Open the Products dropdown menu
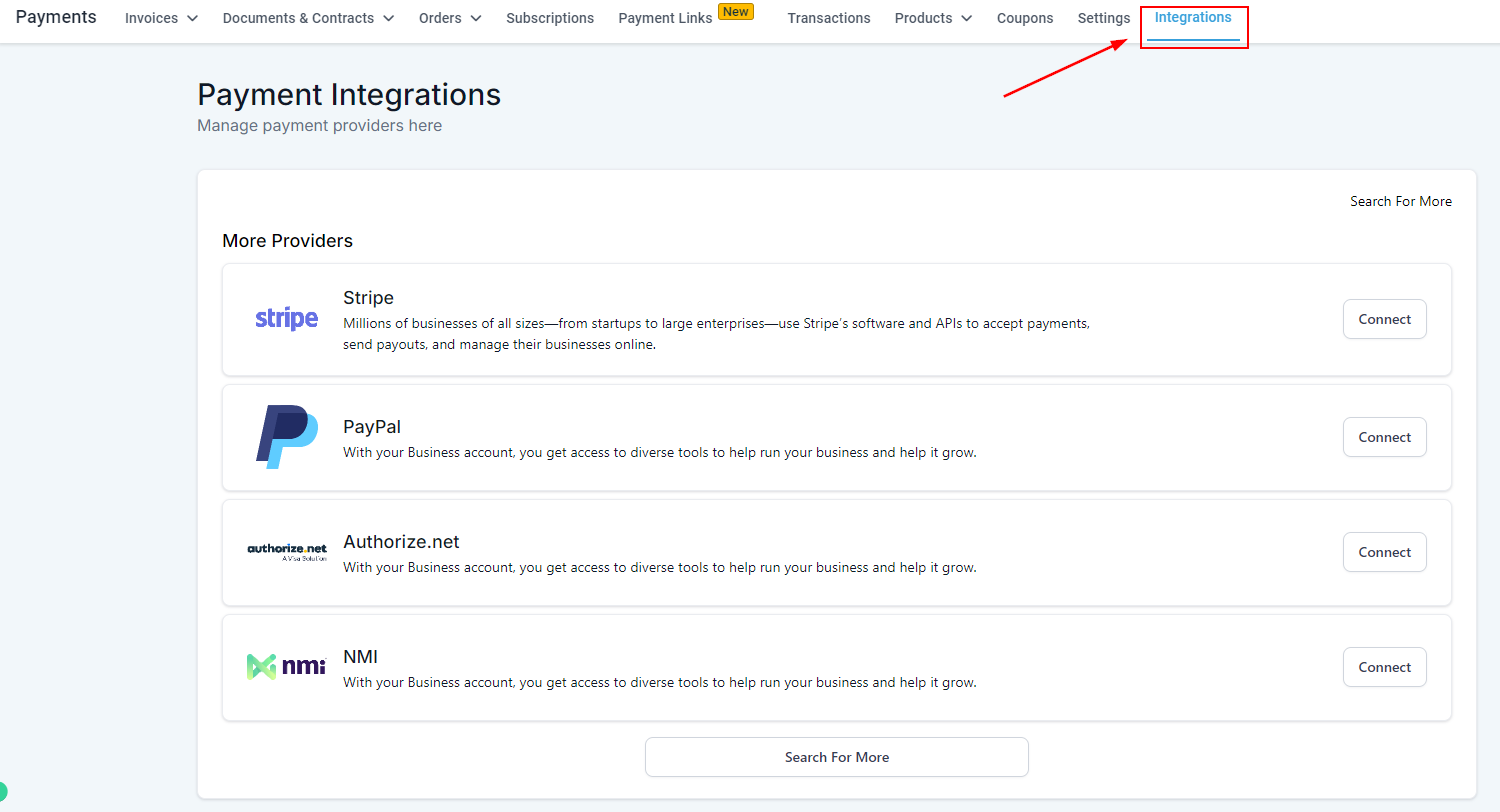The width and height of the screenshot is (1500, 812). [x=933, y=18]
